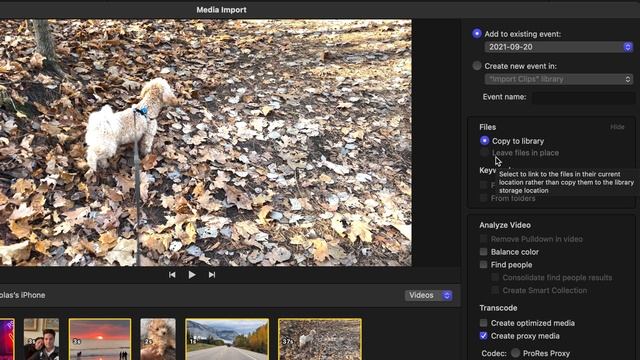
Task: Enable Balance color analysis
Action: [484, 252]
